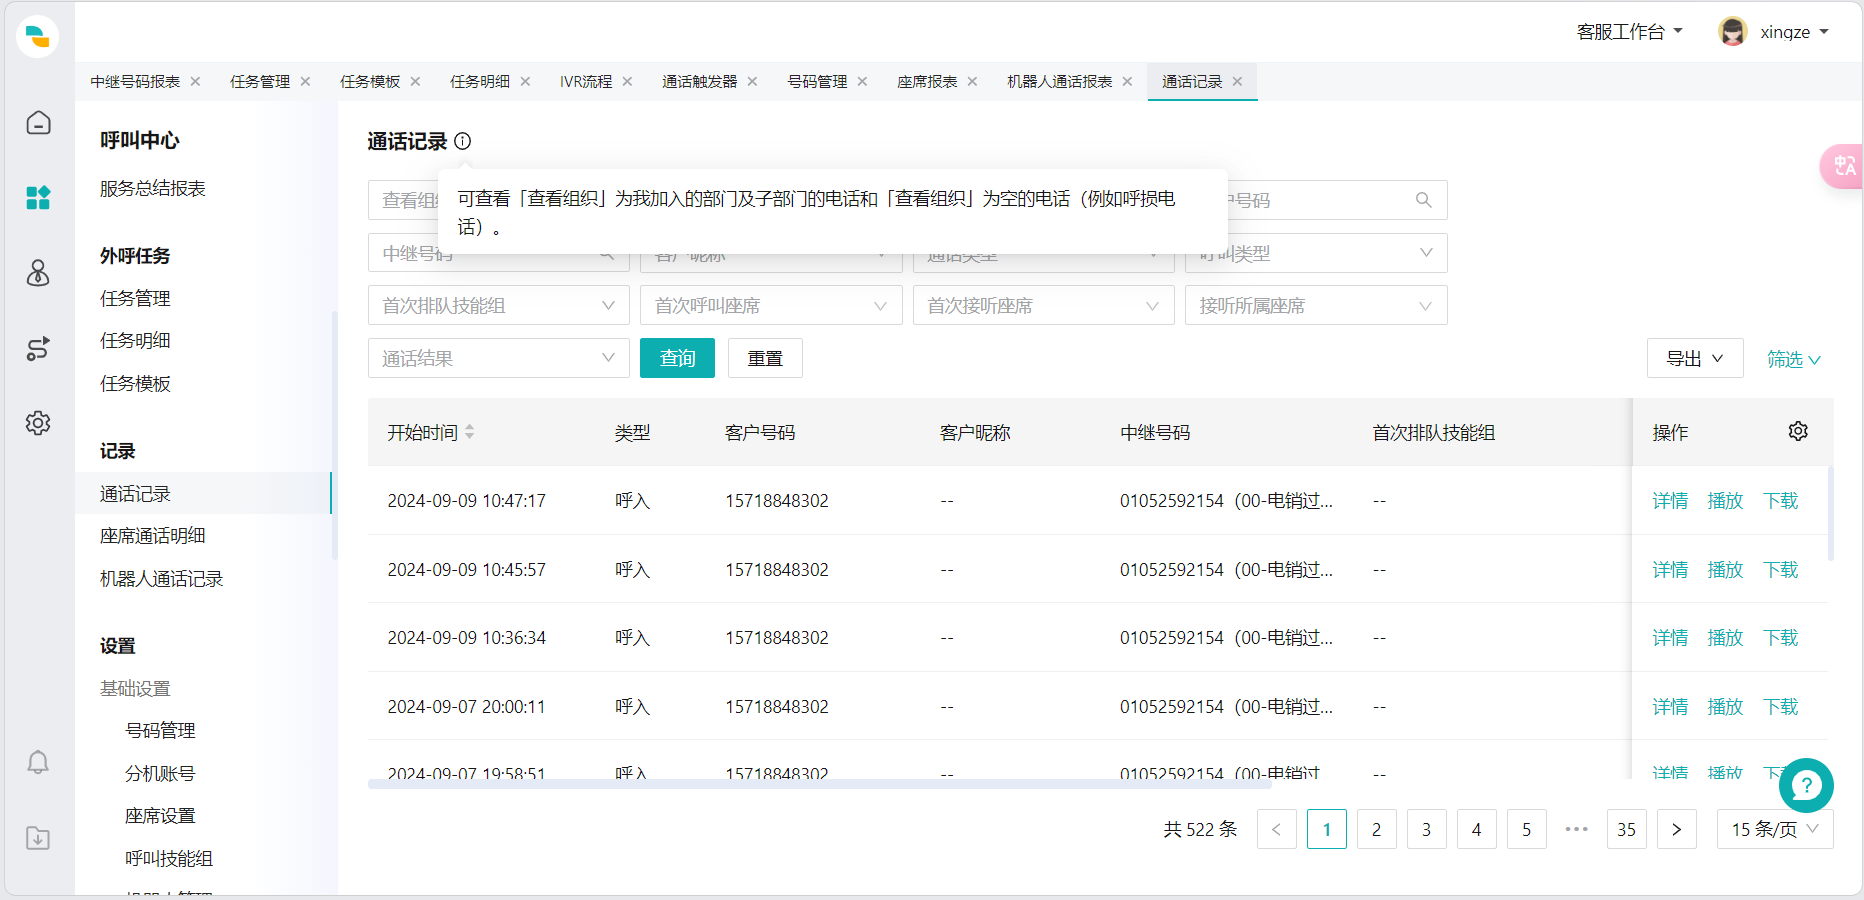
Task: Close the 通话触发器 tab
Action: (x=753, y=81)
